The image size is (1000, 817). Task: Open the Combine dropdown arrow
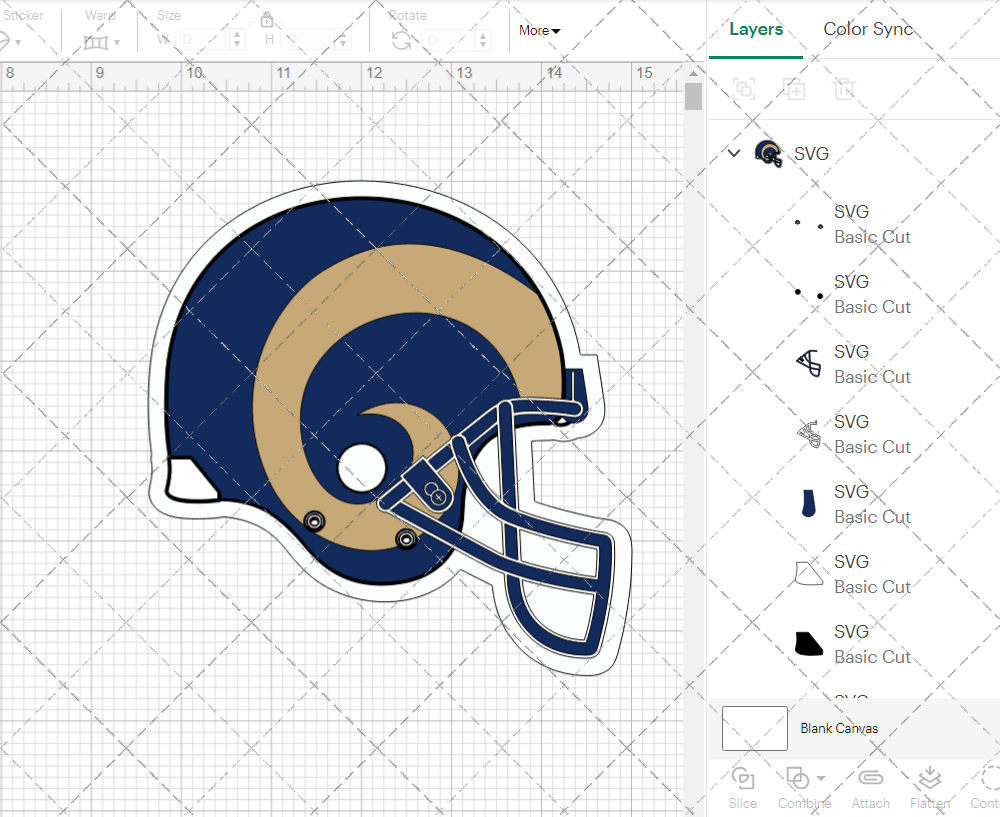pos(821,778)
